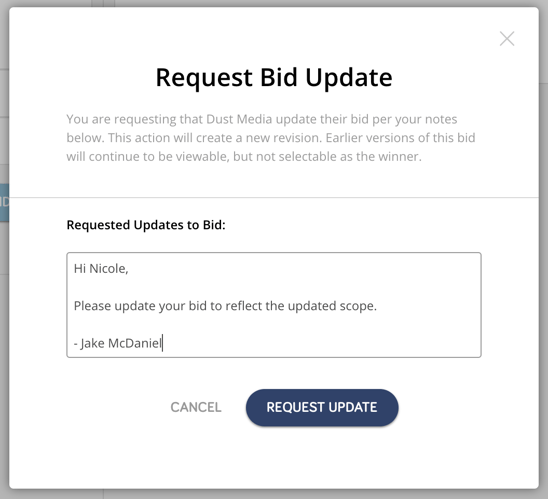
Task: Click the blue button hidden behind dialog edge
Action: (x=4, y=203)
